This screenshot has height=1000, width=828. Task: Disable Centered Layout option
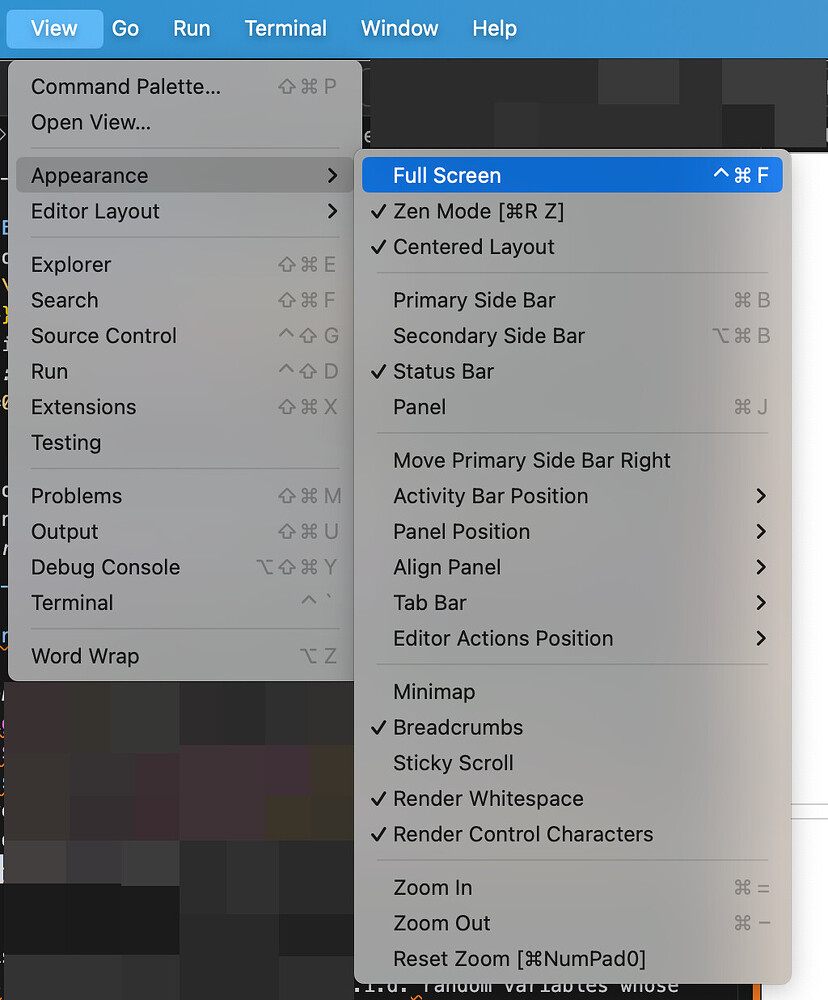[x=473, y=247]
